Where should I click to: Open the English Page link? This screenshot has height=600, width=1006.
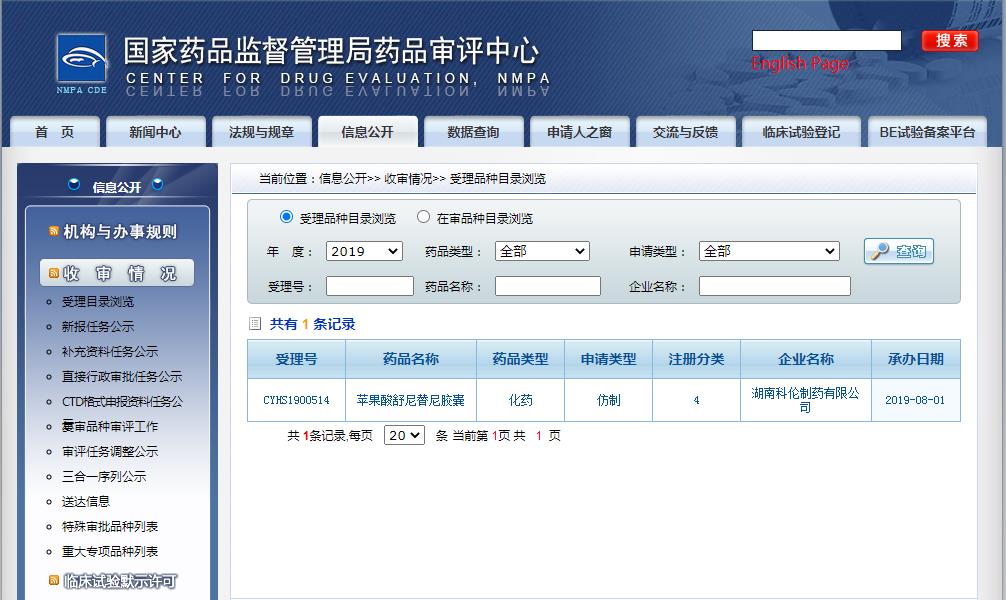(x=799, y=64)
